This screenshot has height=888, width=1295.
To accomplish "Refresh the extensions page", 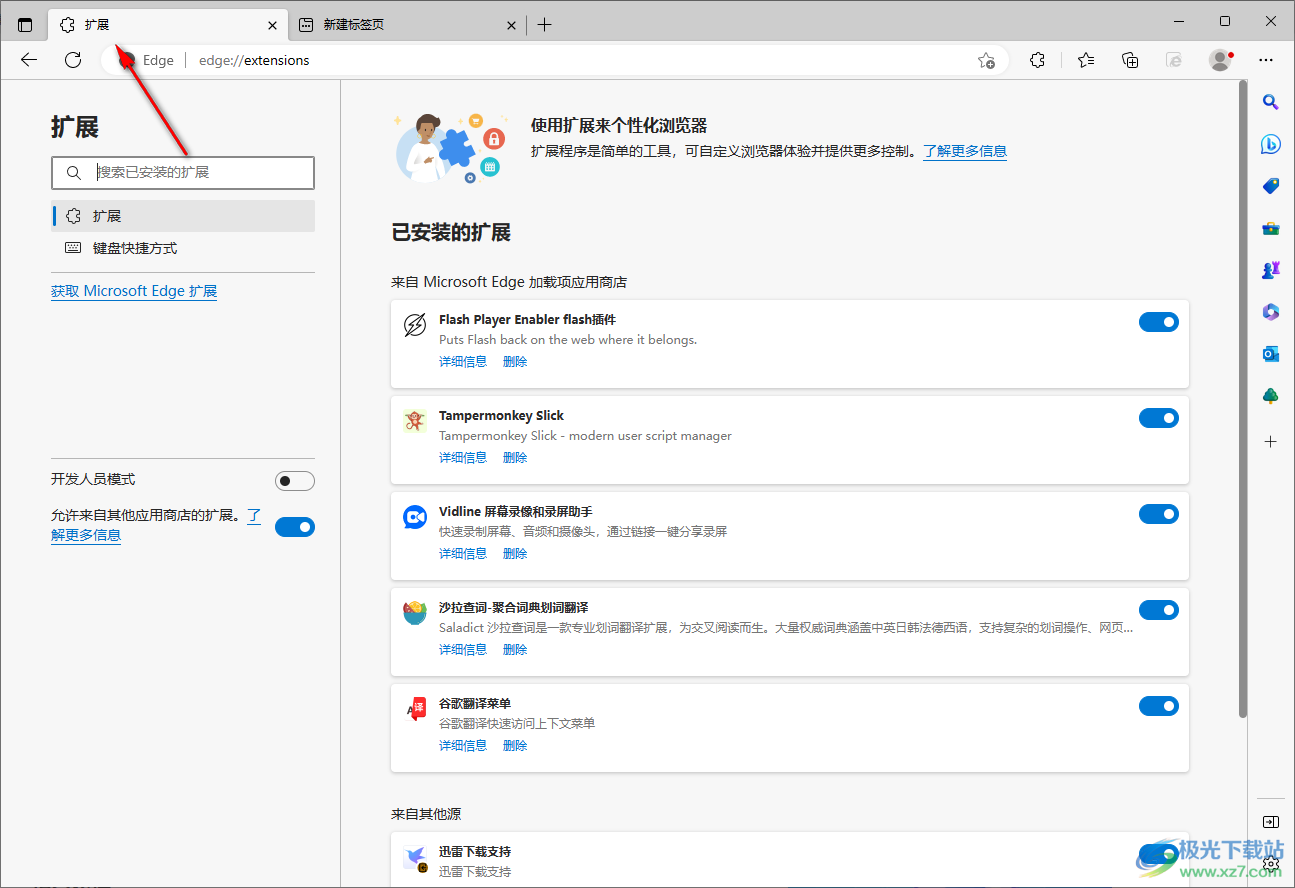I will (x=73, y=60).
